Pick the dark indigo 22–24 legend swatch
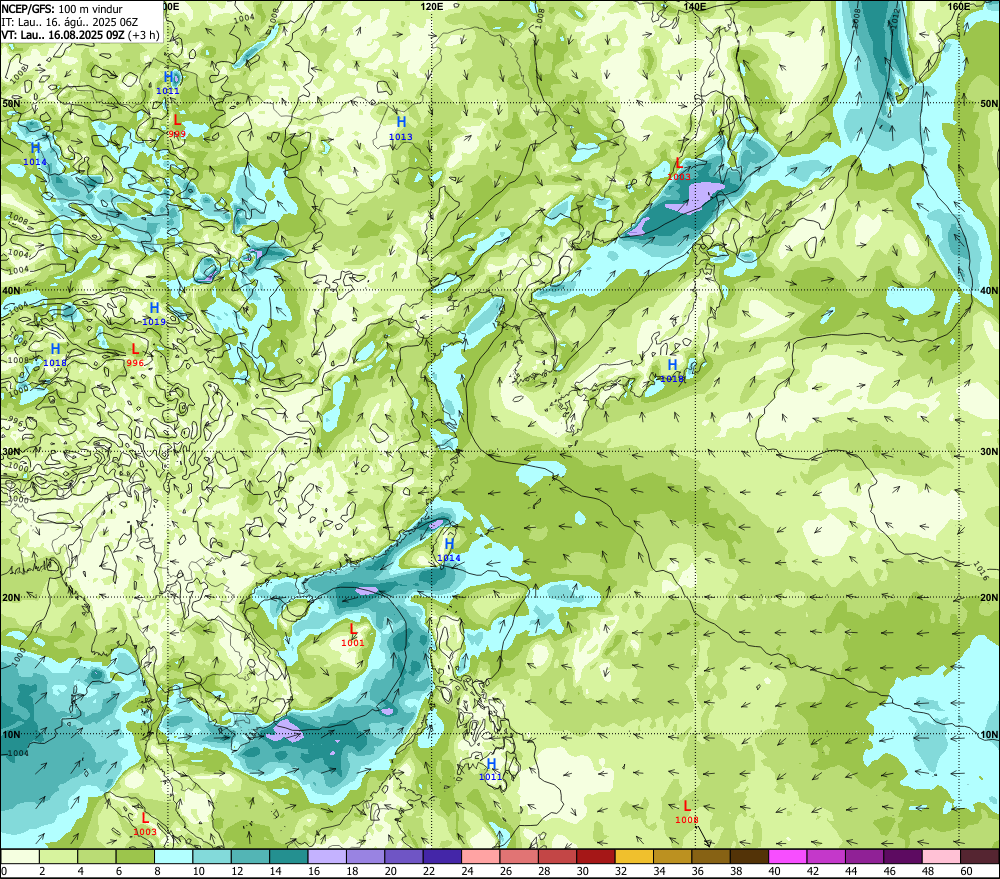Screen dimensions: 1000x879 [x=443, y=856]
